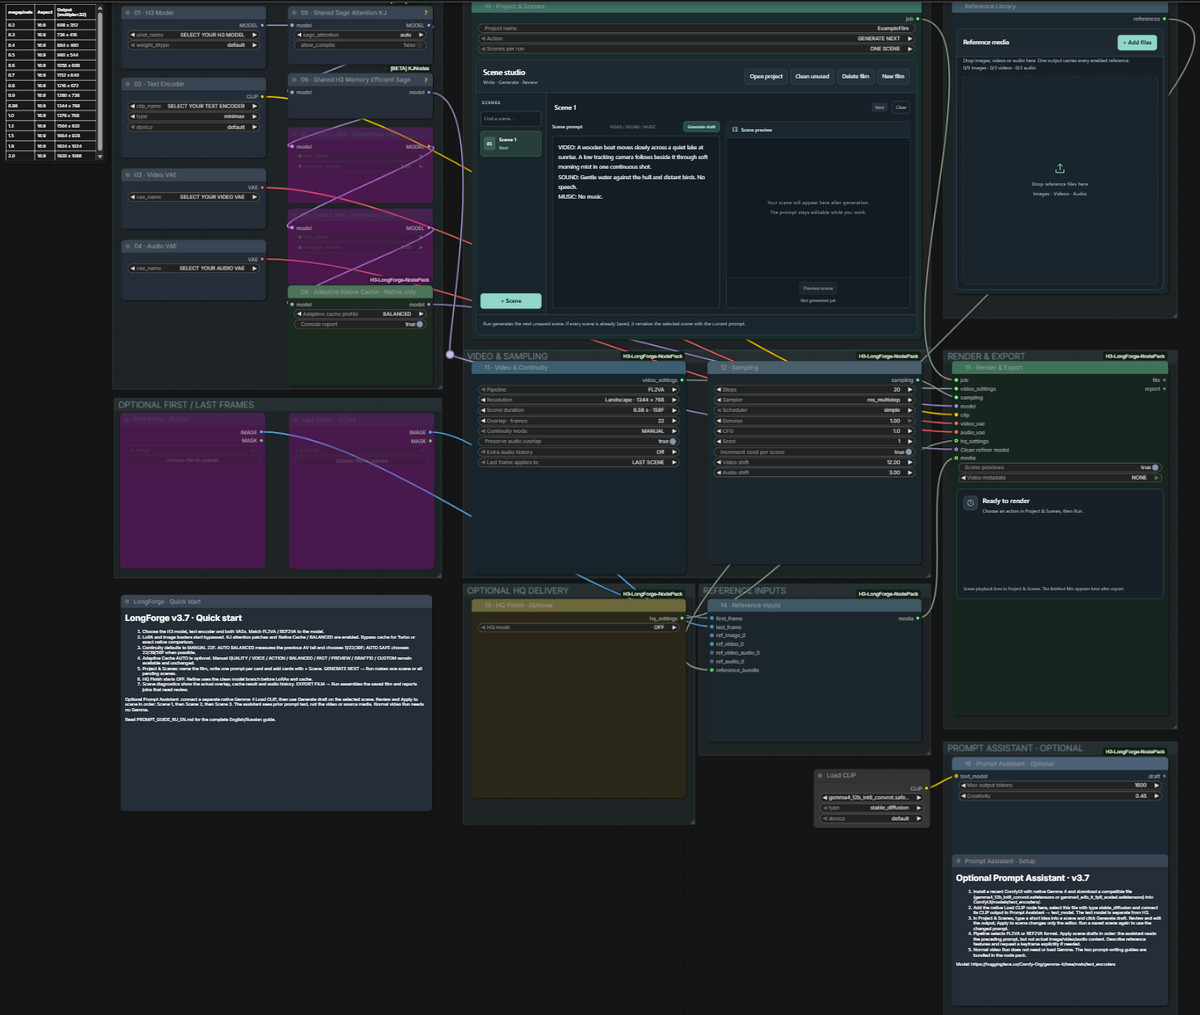Open the Resolution dropdown in Video & Continuity
Screen dimensions: 1200x1015
pos(579,400)
